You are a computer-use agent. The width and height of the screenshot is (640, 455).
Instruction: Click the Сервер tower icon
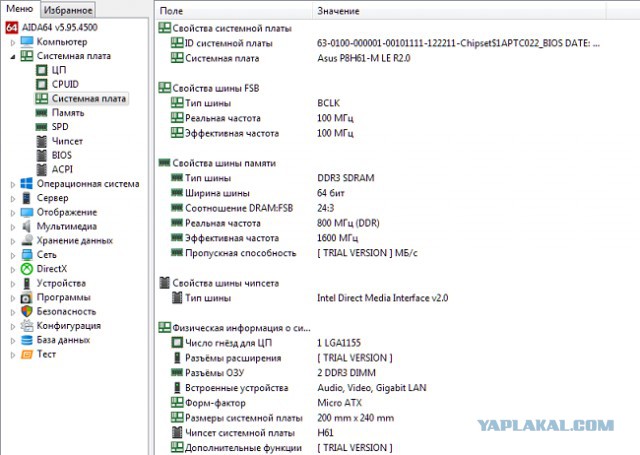click(x=27, y=198)
